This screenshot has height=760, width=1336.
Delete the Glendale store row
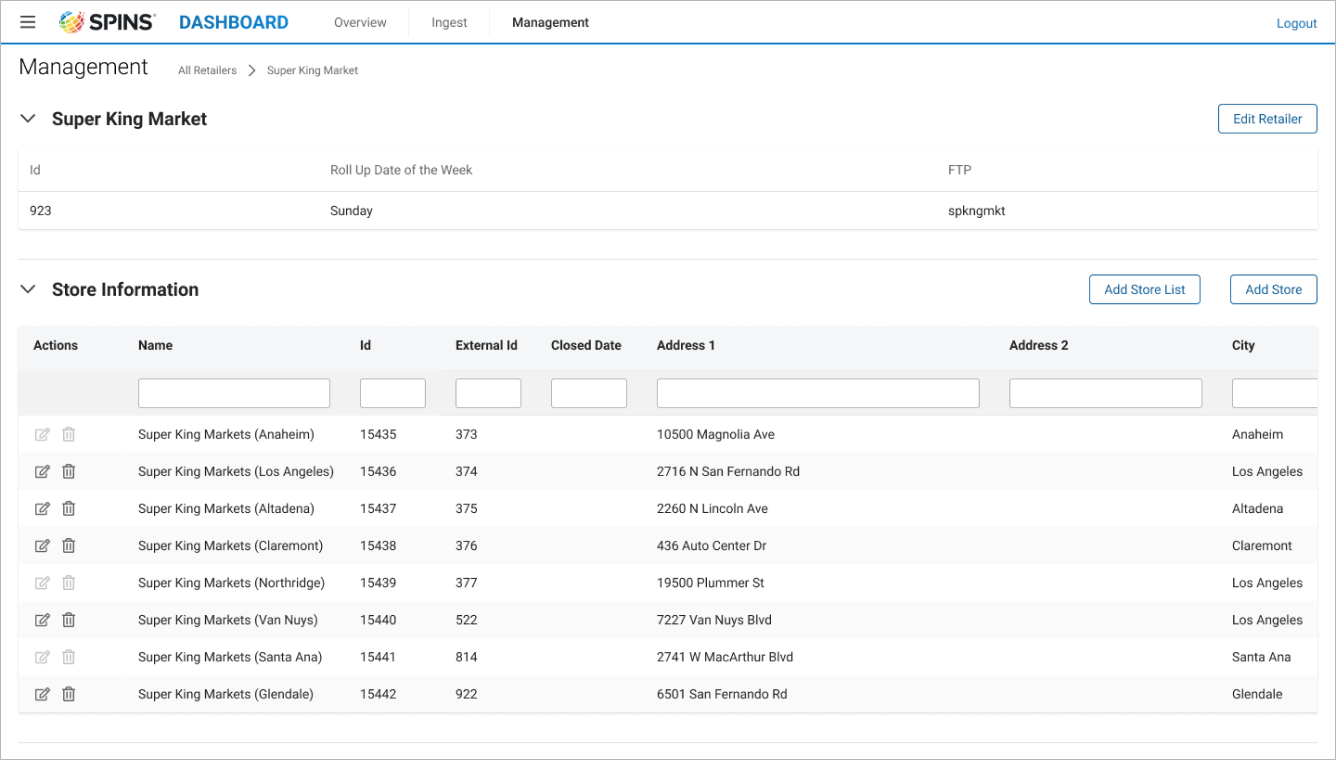click(69, 694)
